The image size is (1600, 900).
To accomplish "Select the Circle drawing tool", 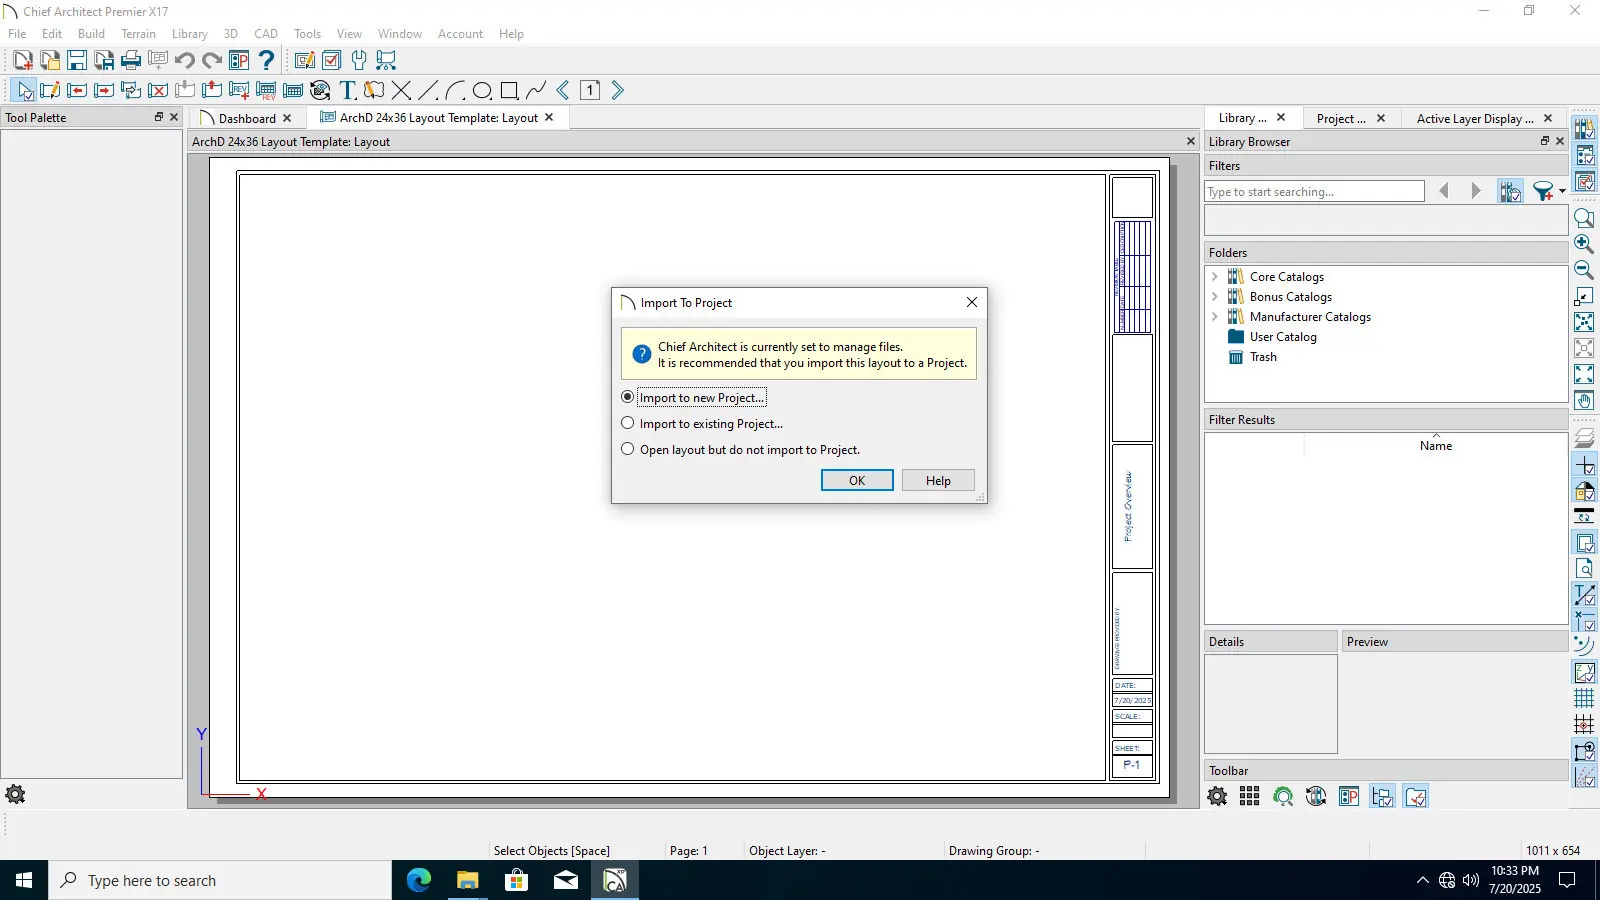I will pyautogui.click(x=482, y=91).
